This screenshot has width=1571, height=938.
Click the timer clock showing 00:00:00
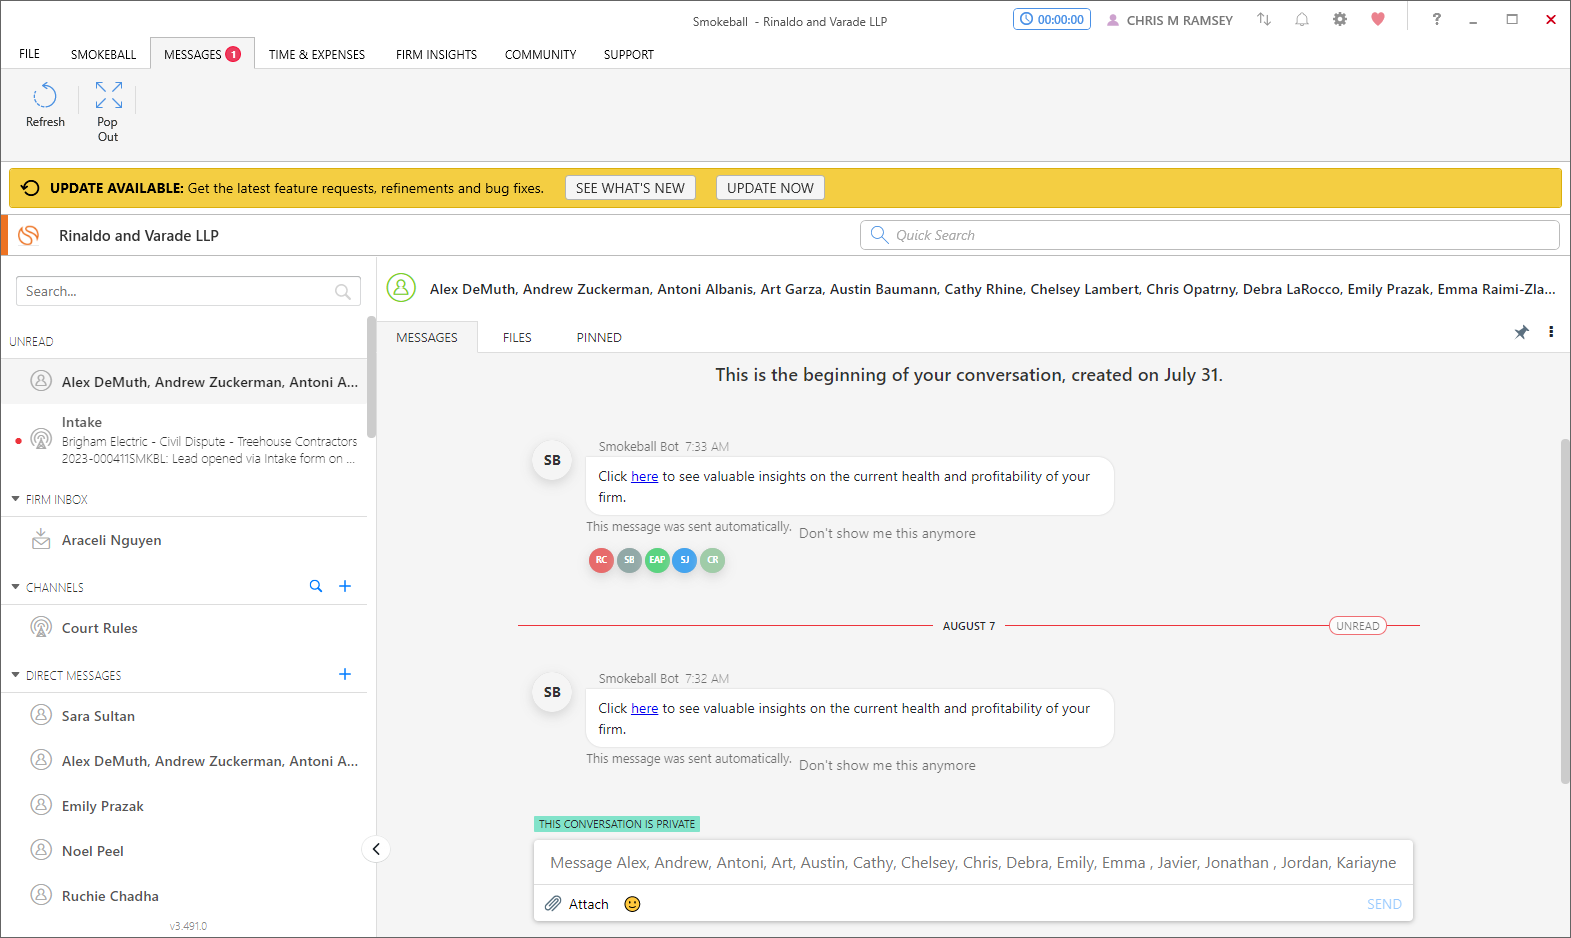(x=1052, y=19)
